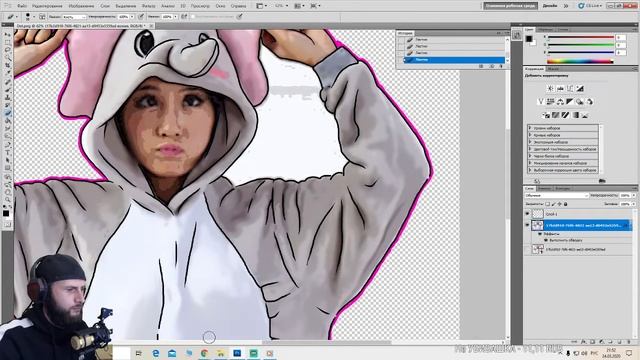
Task: Switch to the Каналы tab
Action: coord(544,189)
